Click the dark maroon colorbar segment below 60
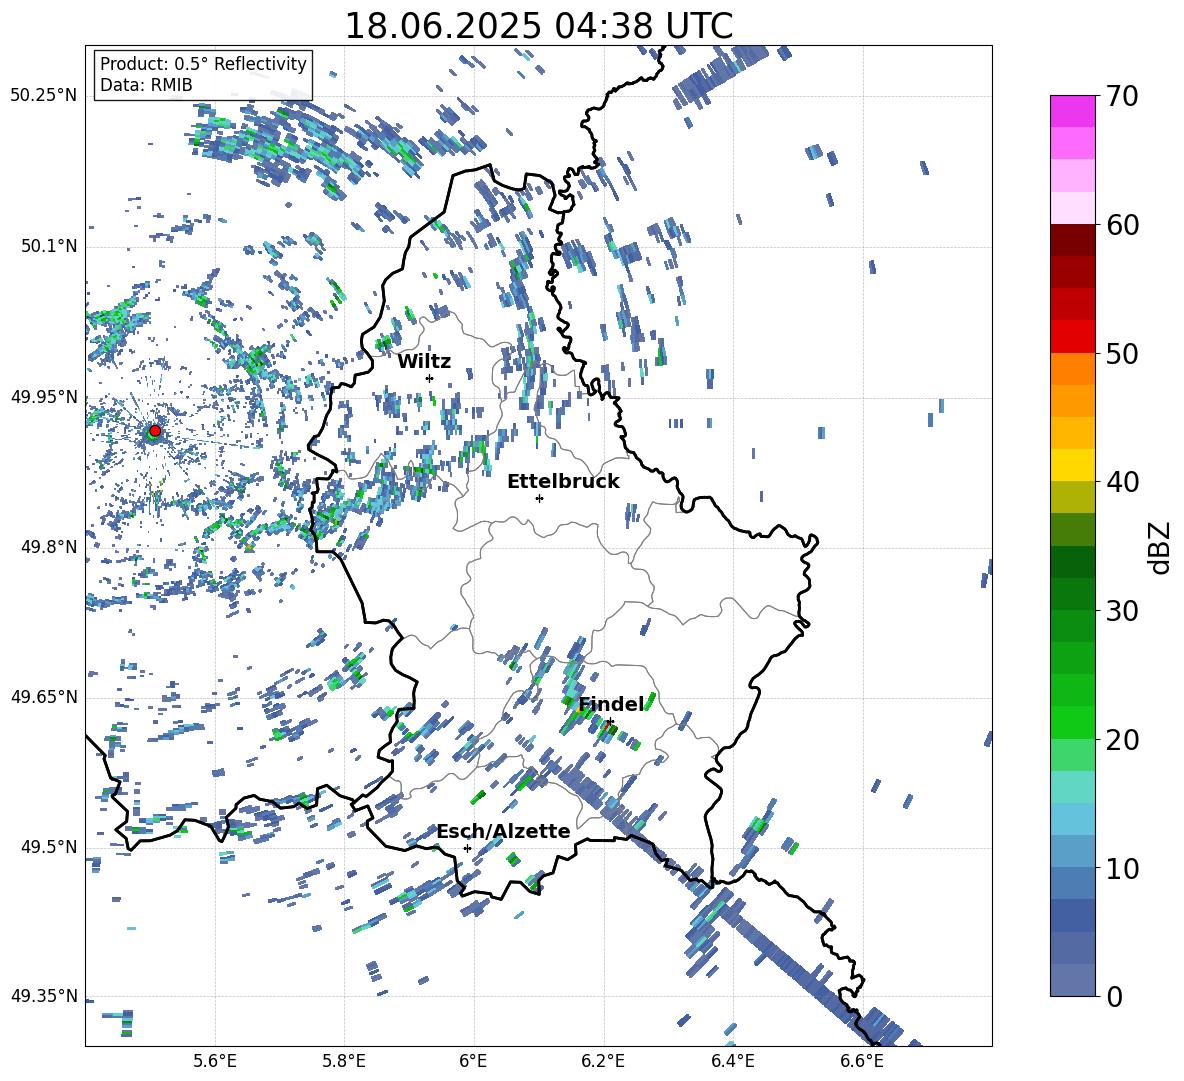Image resolution: width=1184 pixels, height=1081 pixels. pyautogui.click(x=1072, y=240)
